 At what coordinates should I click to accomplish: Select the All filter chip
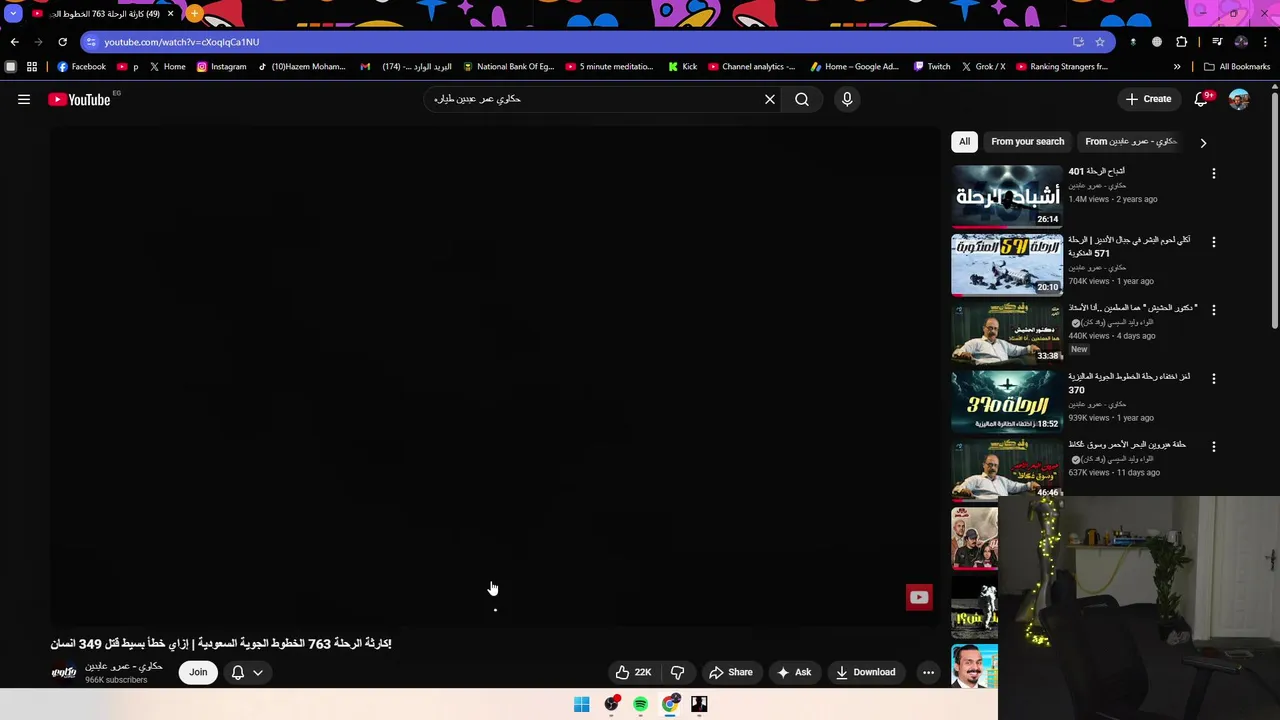(964, 142)
